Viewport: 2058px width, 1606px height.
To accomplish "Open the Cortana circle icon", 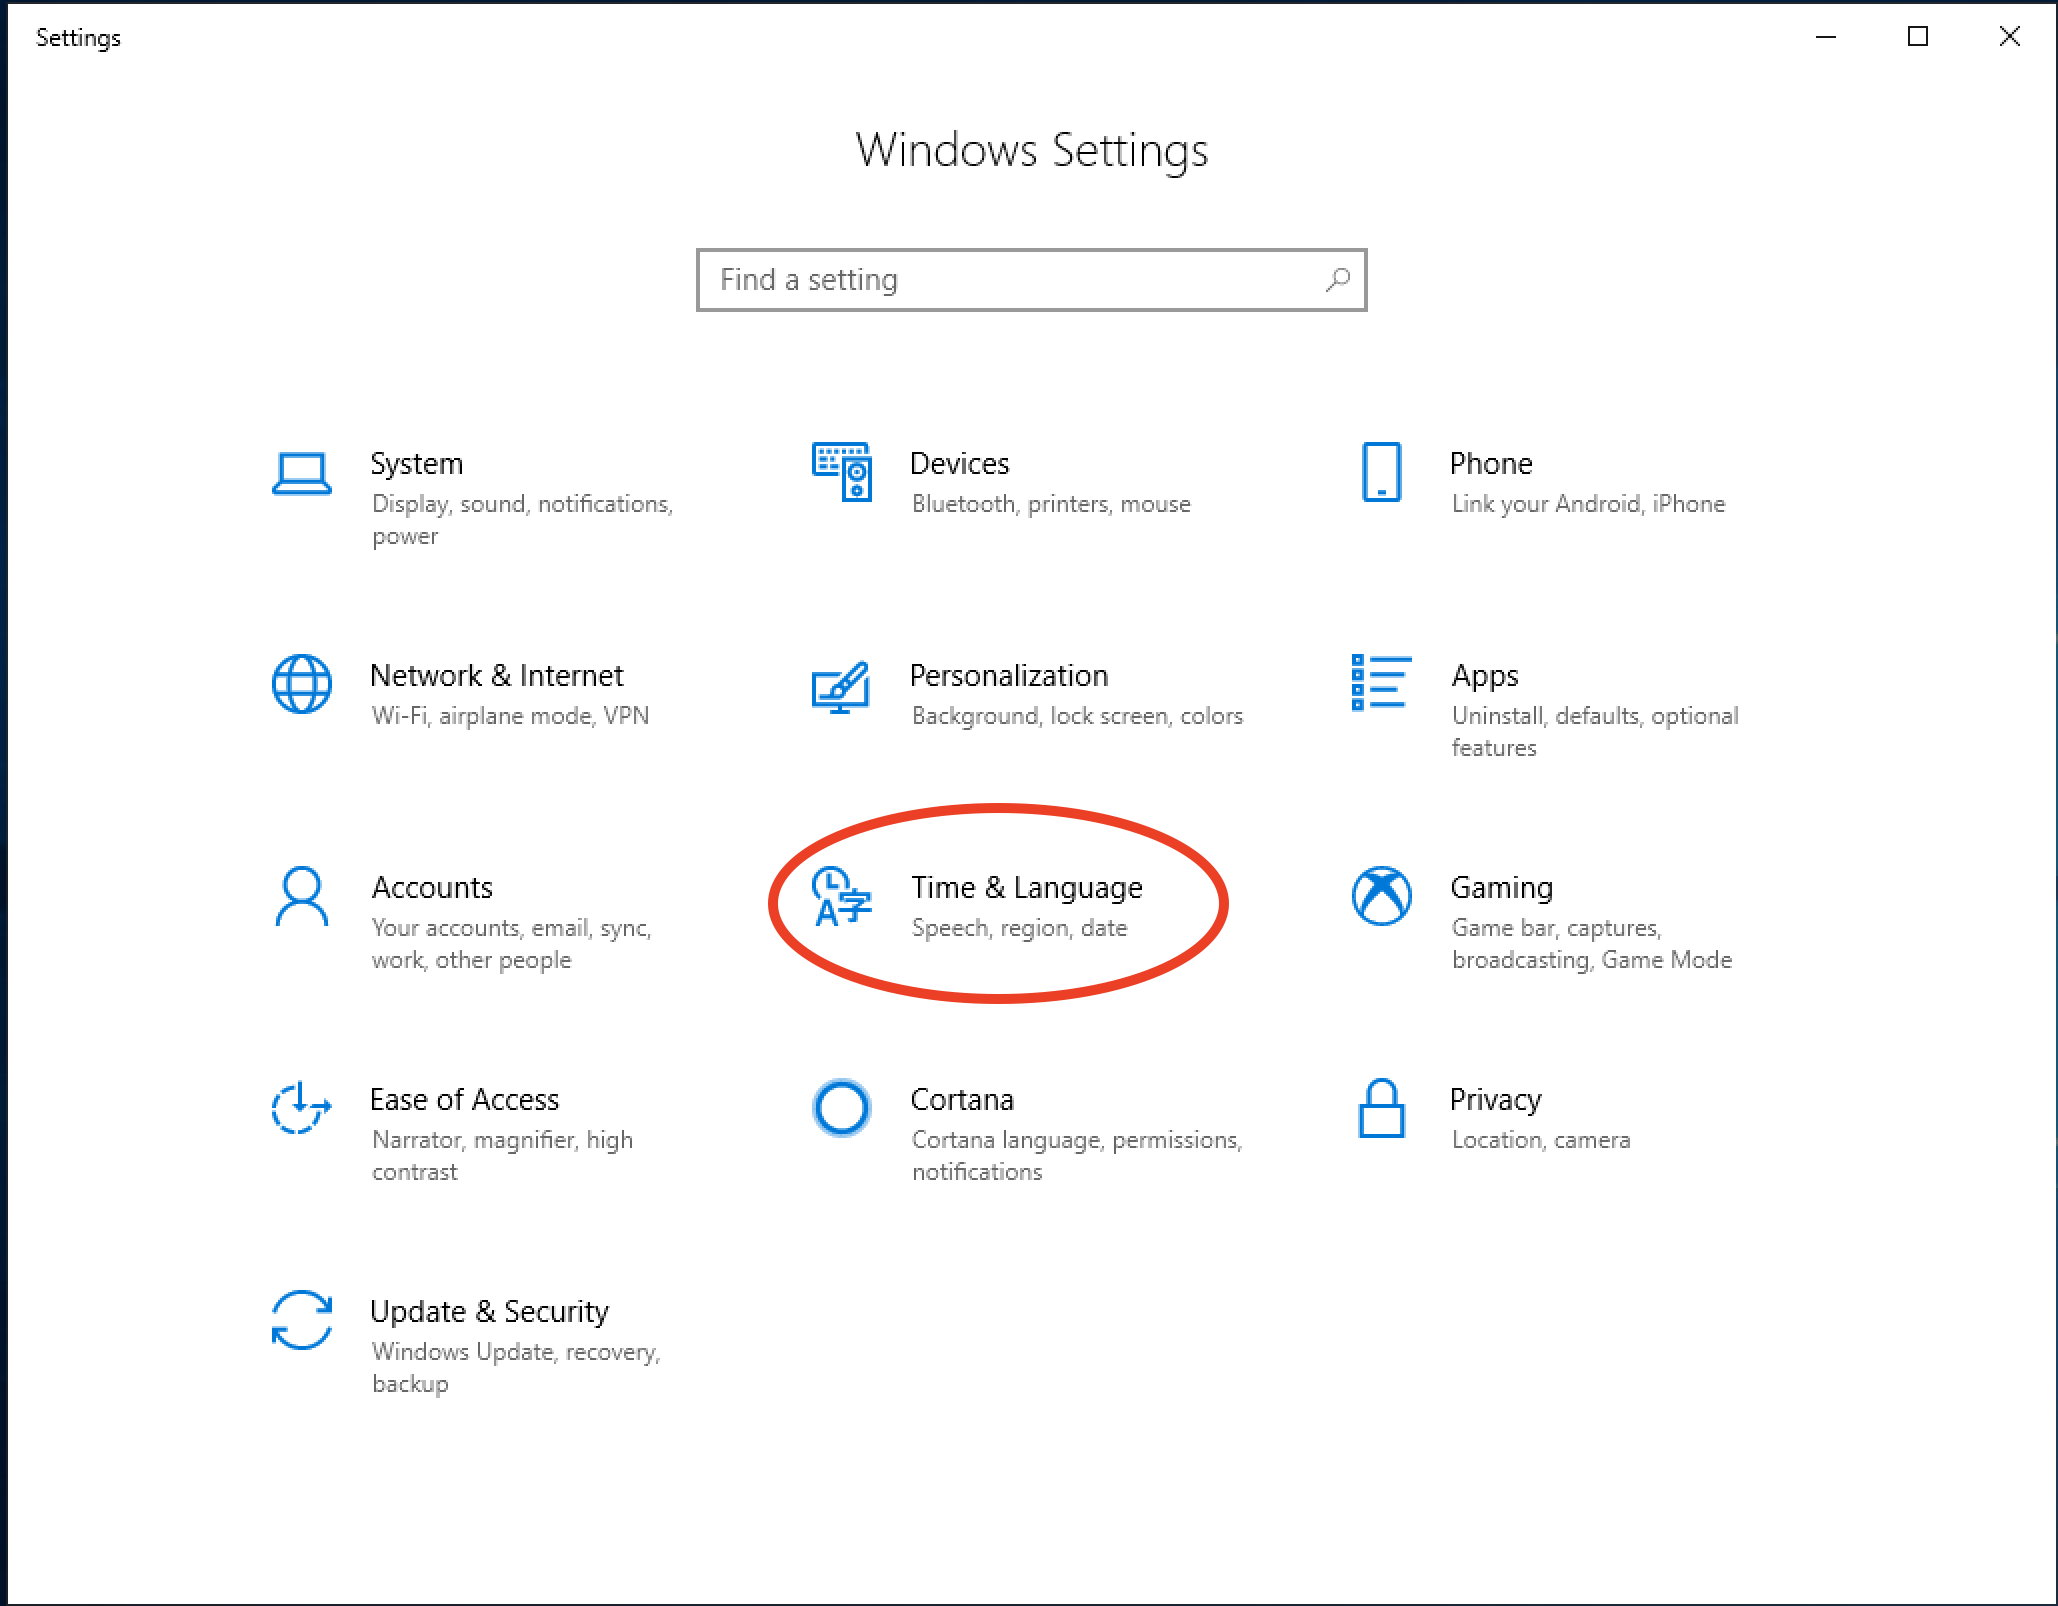I will click(841, 1108).
